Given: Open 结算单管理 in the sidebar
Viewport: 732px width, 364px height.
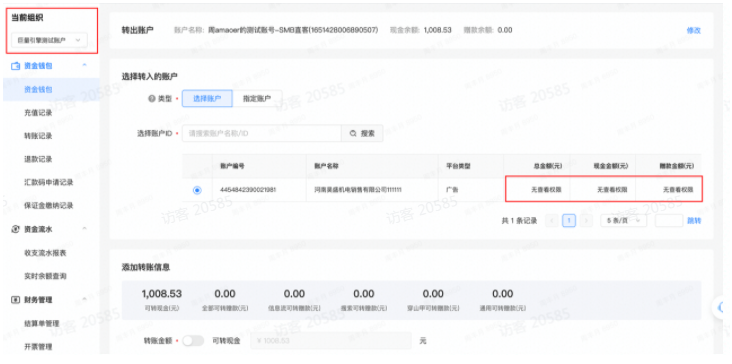Looking at the screenshot, I should [x=42, y=323].
